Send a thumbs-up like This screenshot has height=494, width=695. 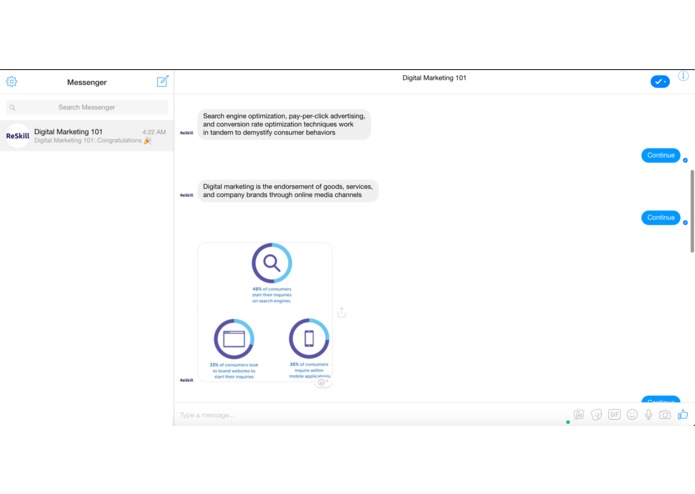[683, 414]
